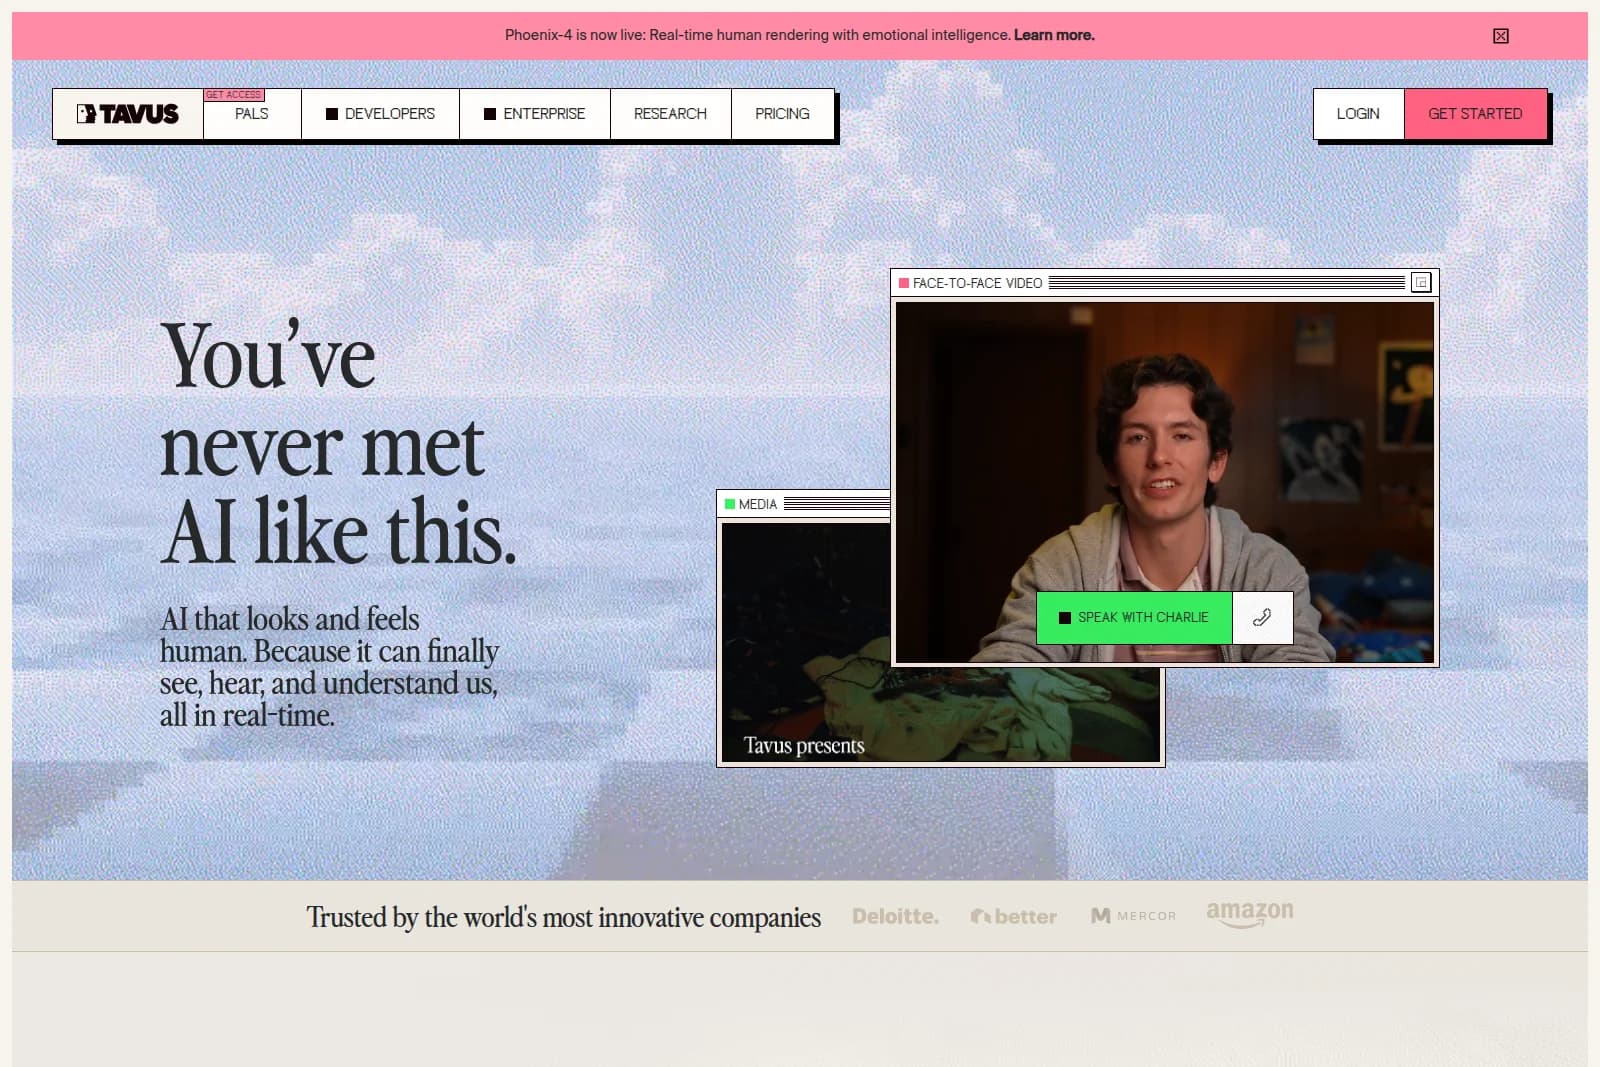Click the black square icon beside Developers
1600x1067 pixels.
(330, 113)
